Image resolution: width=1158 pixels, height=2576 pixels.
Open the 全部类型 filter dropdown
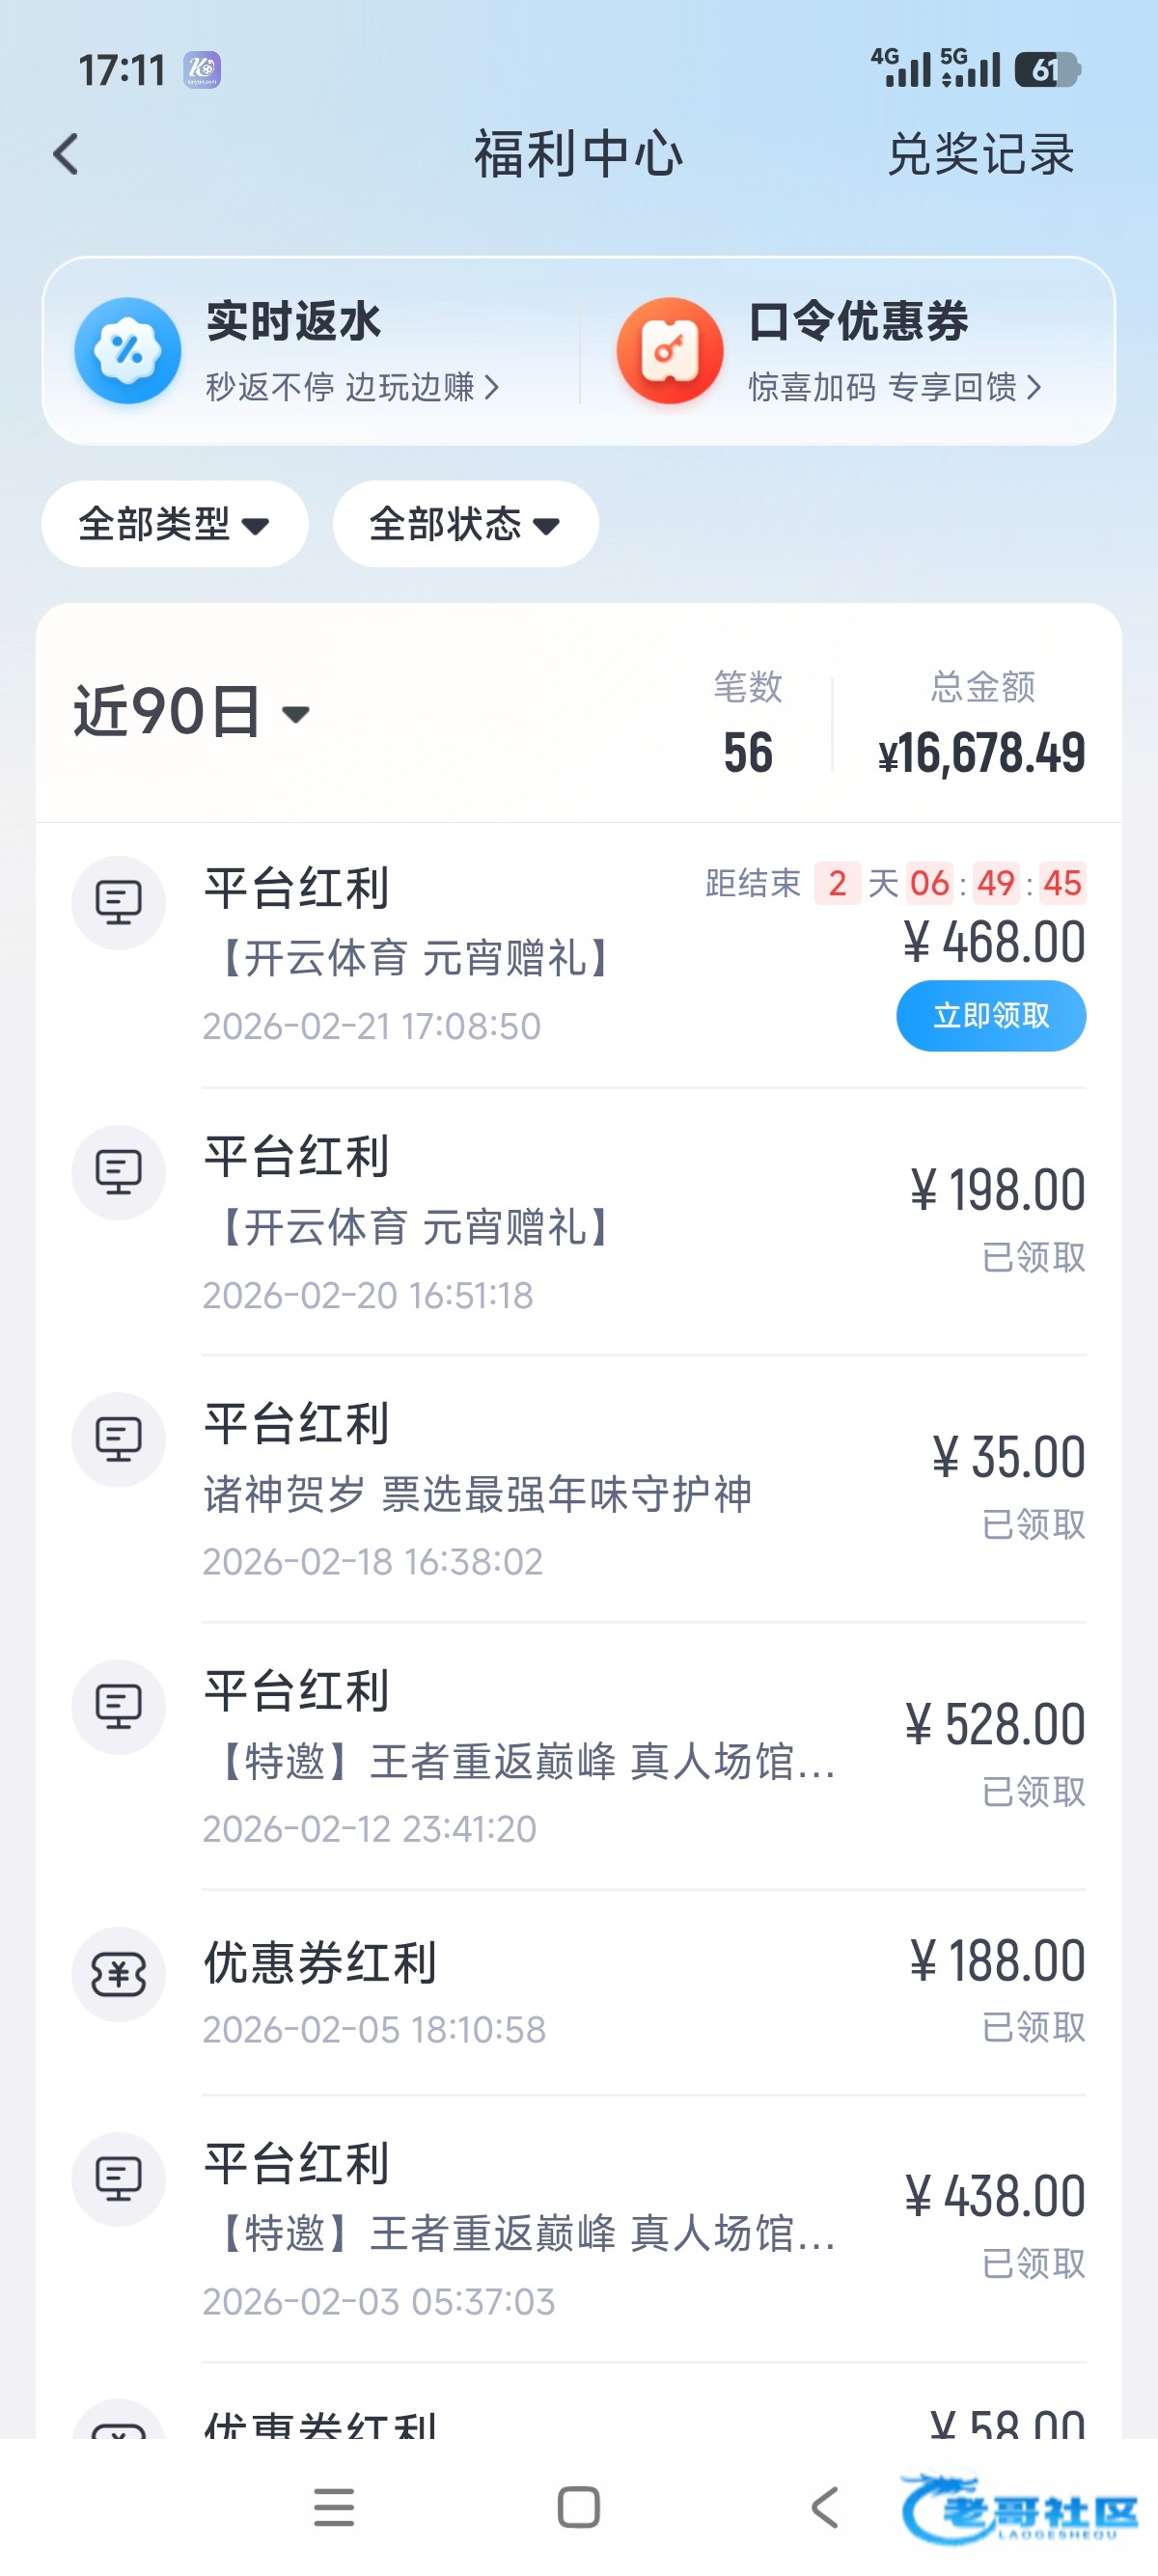click(174, 524)
